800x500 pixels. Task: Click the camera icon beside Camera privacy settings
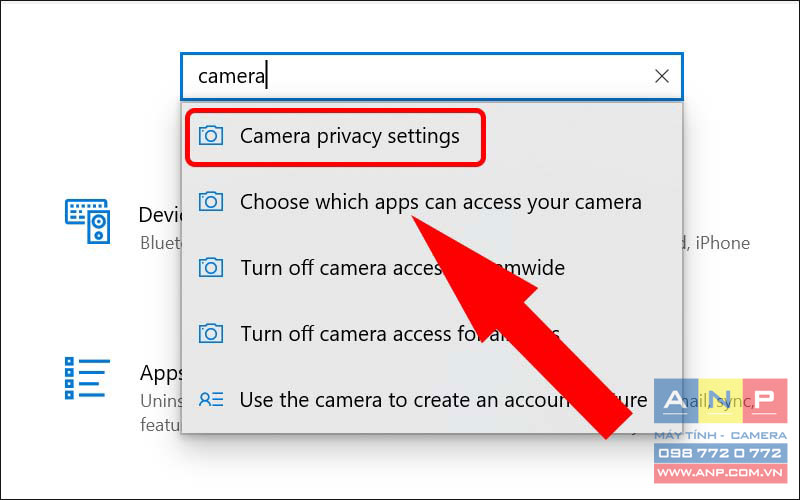(x=211, y=136)
